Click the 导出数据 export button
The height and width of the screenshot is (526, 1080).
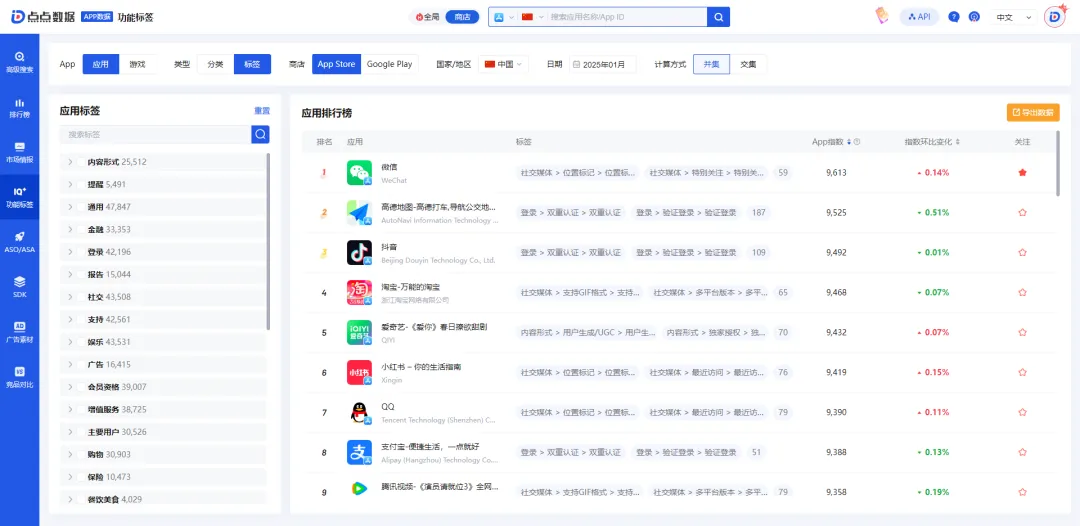[x=1033, y=112]
